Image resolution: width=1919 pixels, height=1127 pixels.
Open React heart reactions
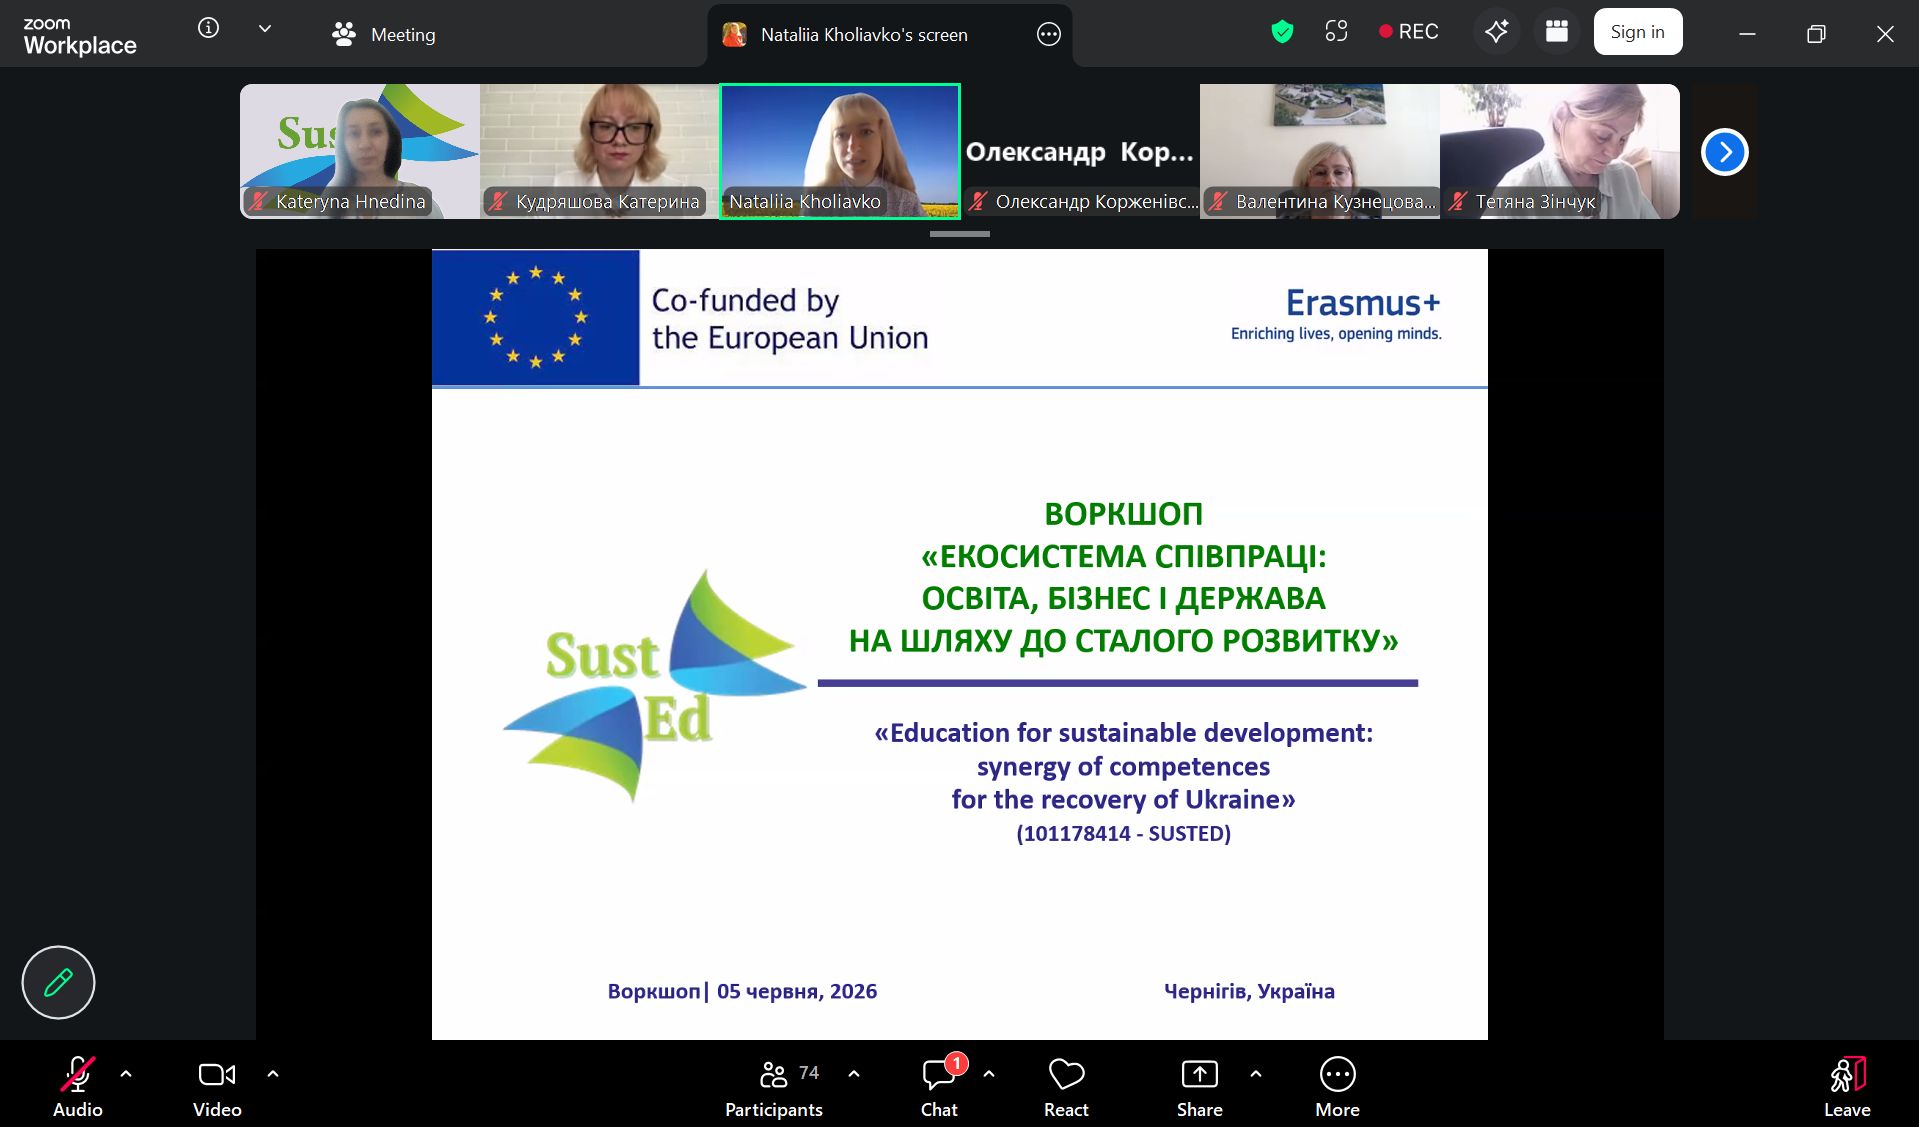(1066, 1086)
